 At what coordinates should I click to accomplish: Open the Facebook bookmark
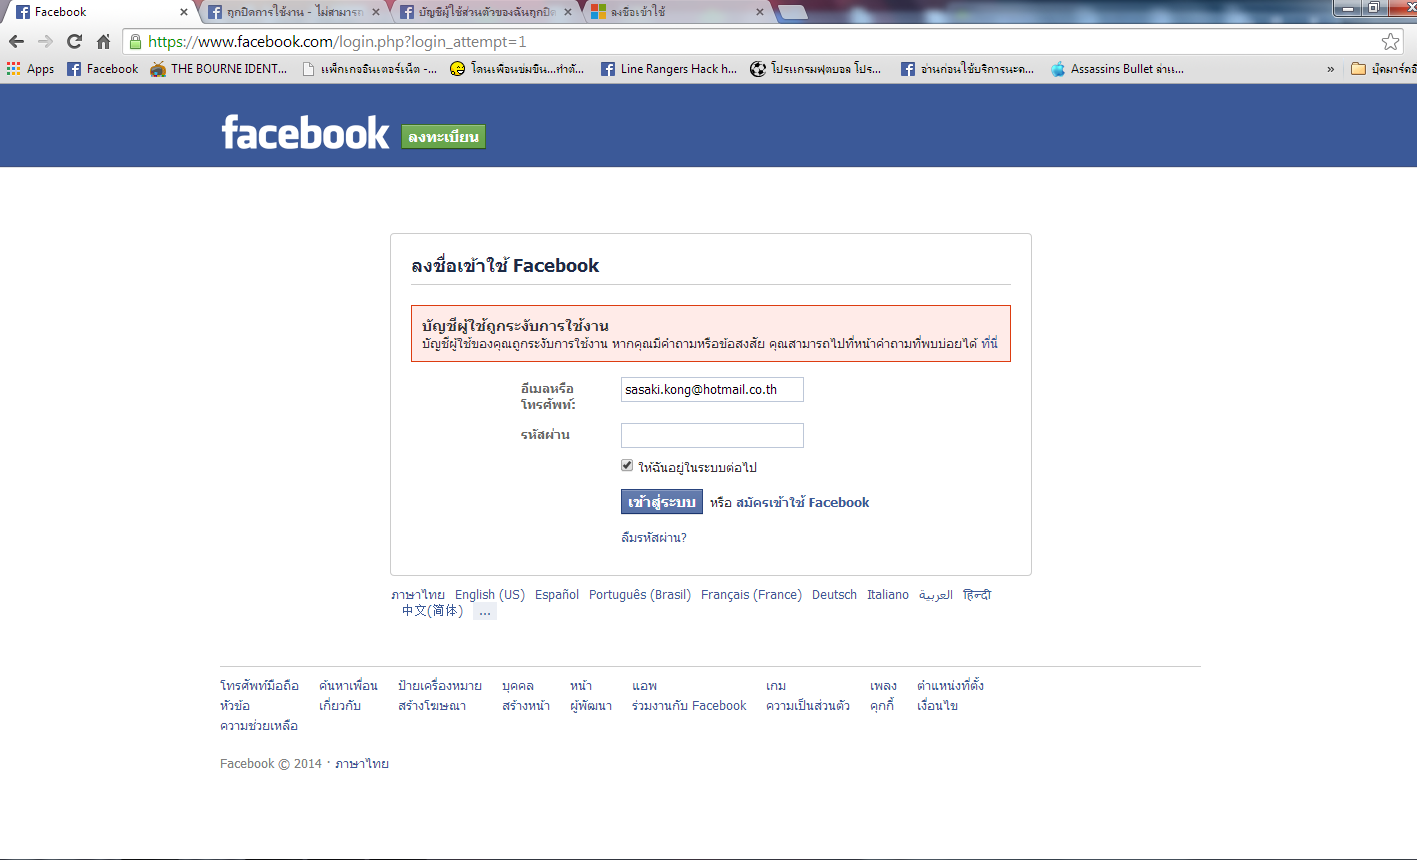[x=102, y=69]
